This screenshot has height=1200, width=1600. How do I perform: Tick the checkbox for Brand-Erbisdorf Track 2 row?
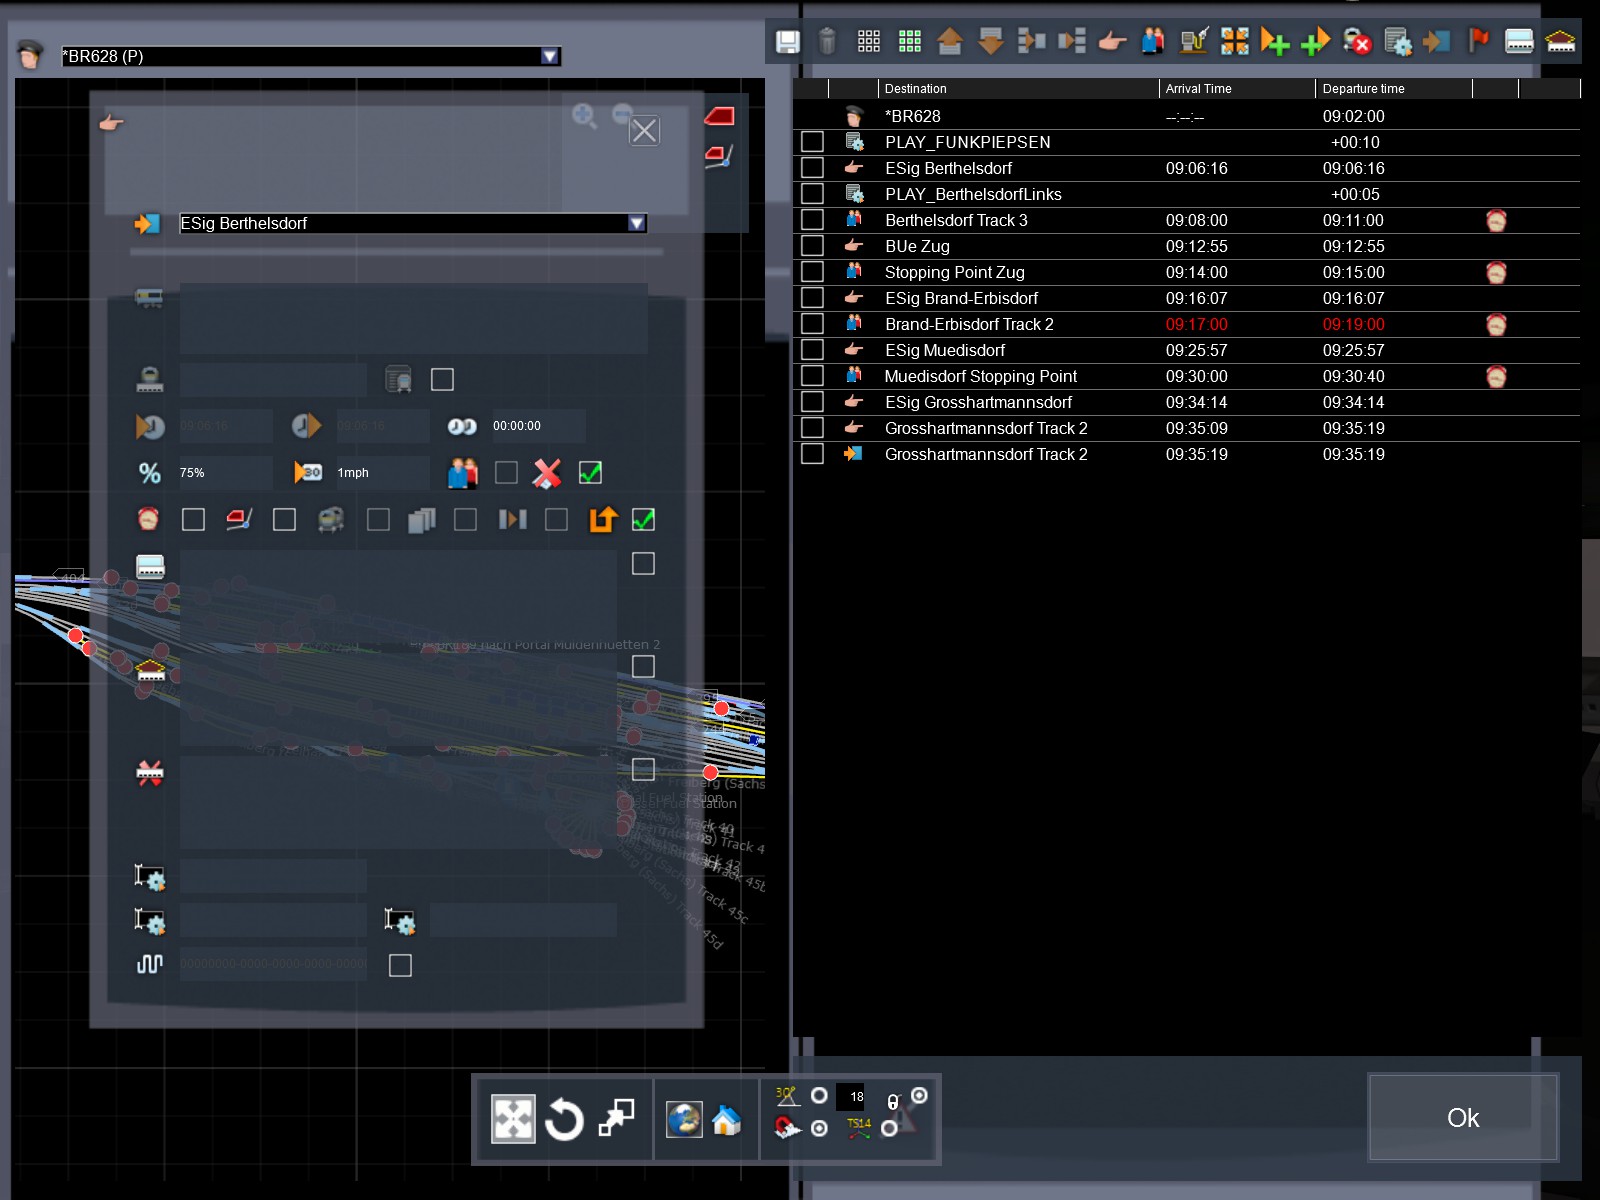(812, 324)
